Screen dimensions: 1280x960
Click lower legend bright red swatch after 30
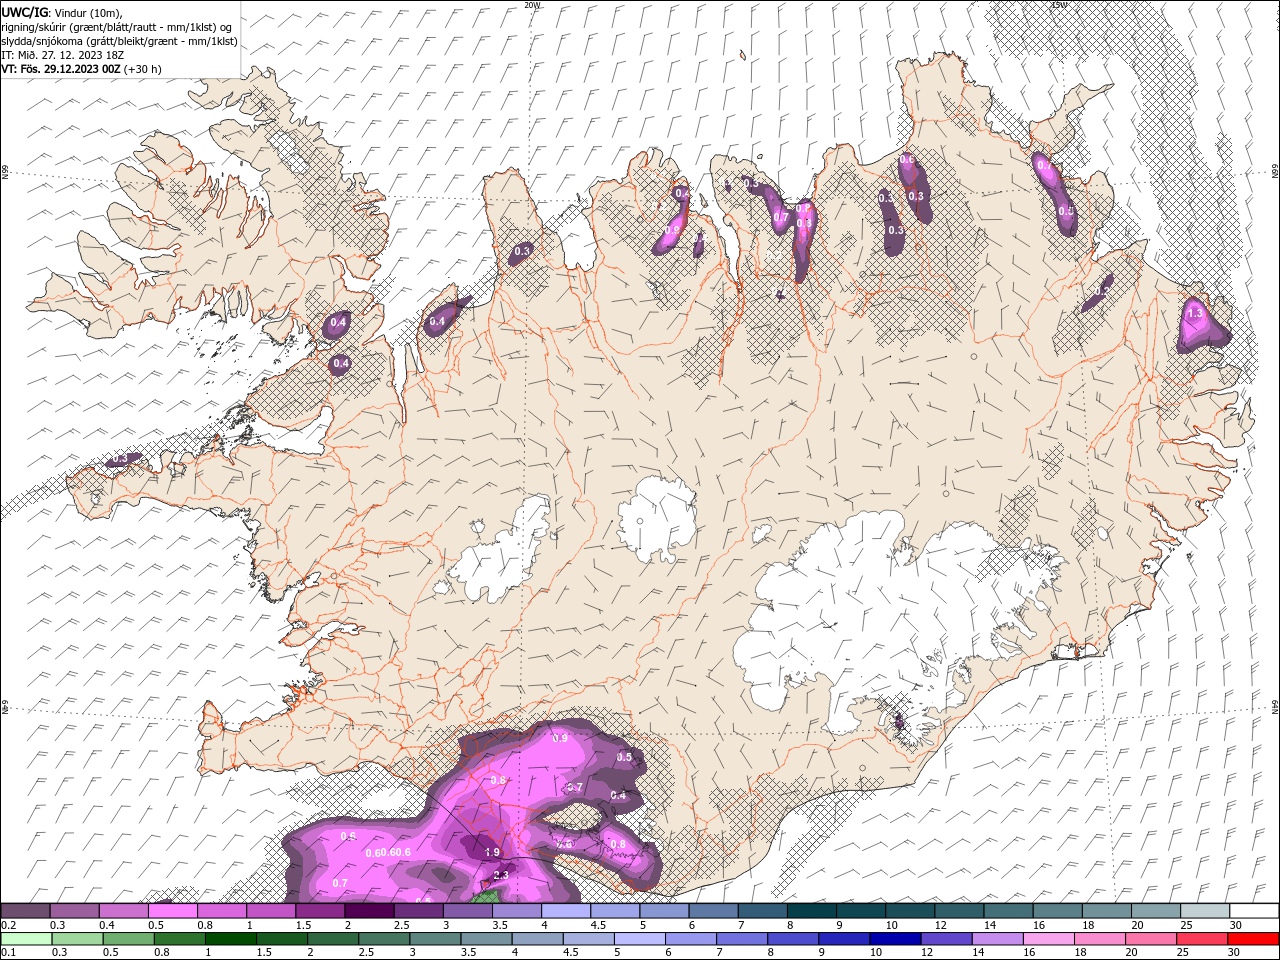pos(1252,938)
